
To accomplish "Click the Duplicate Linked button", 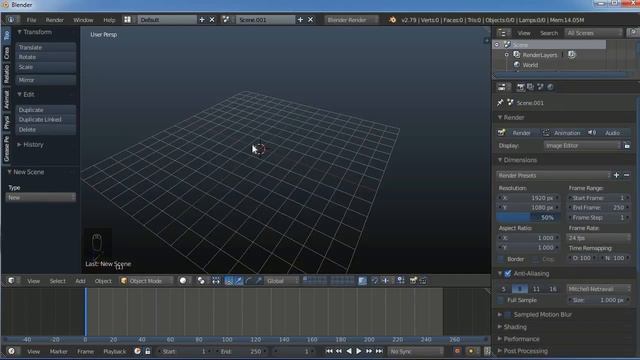I will 46,120.
